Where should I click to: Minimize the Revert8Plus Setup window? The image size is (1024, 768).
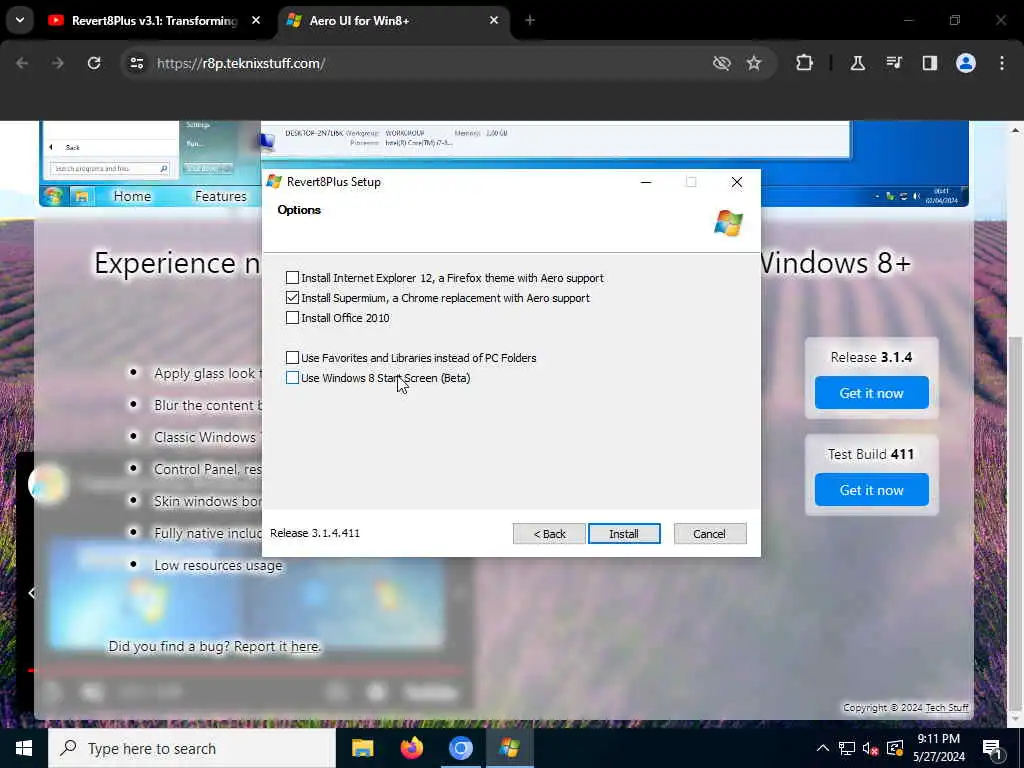pos(646,182)
